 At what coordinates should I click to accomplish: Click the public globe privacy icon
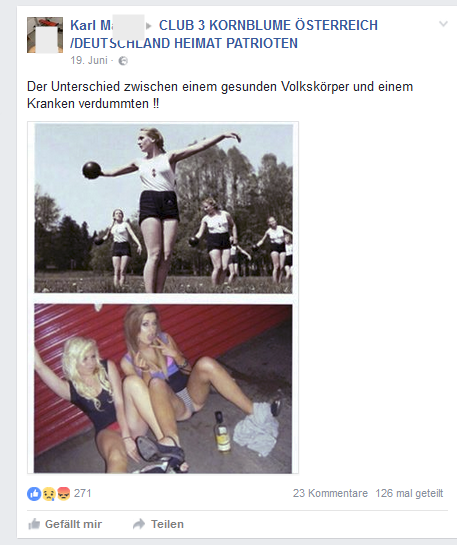click(123, 61)
